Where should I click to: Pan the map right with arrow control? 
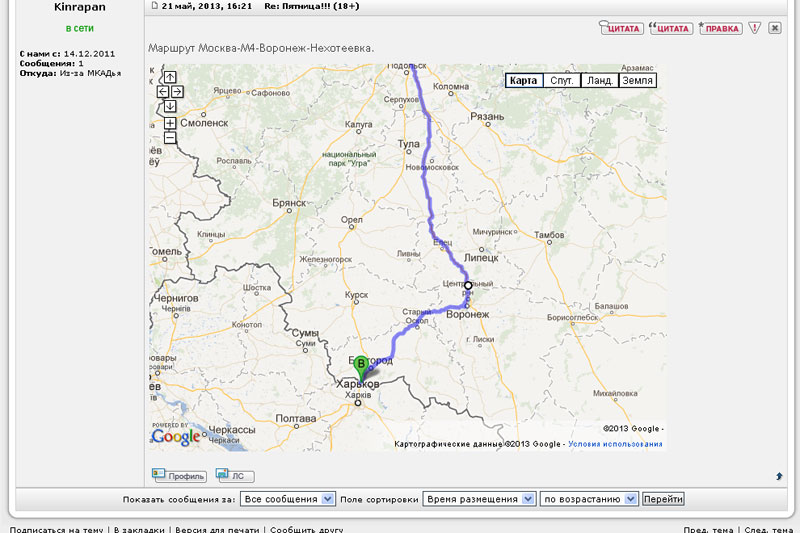(177, 92)
